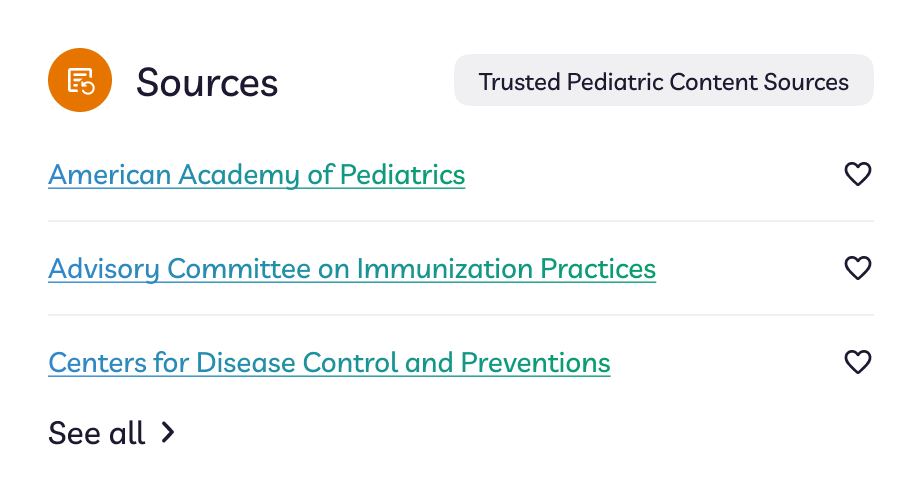This screenshot has width=922, height=504.
Task: Tap the heart icon on the middle source row
Action: (x=858, y=268)
